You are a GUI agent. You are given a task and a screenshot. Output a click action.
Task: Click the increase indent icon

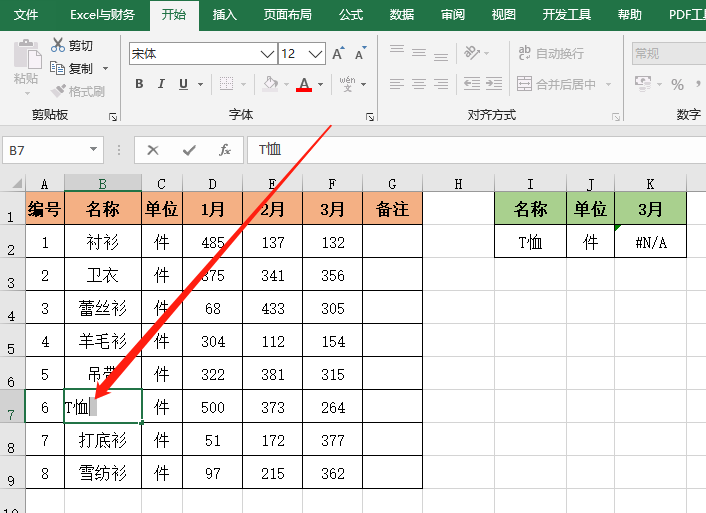(x=494, y=84)
